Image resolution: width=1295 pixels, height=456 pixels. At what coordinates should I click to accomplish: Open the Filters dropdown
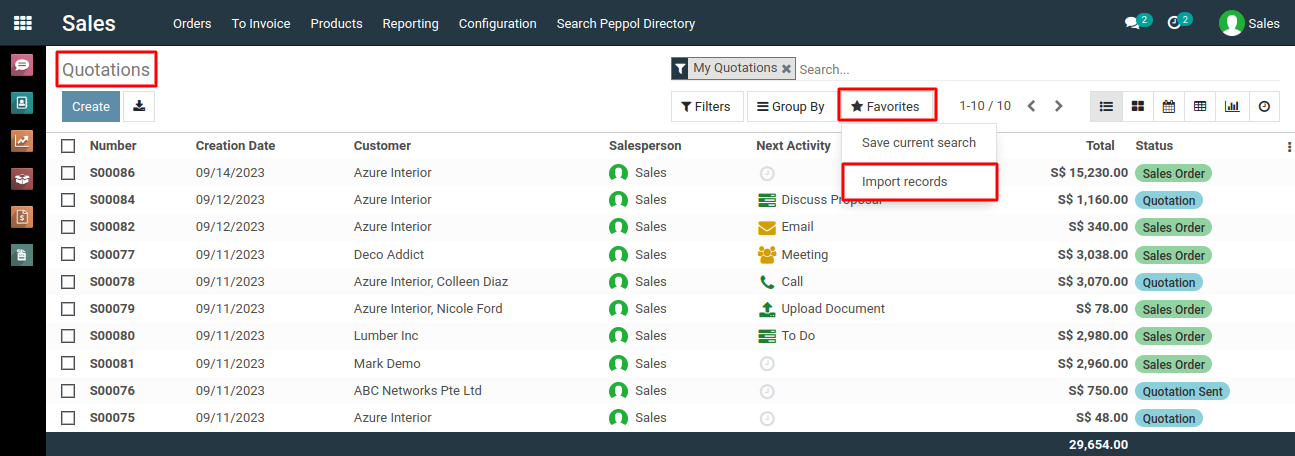pos(706,106)
